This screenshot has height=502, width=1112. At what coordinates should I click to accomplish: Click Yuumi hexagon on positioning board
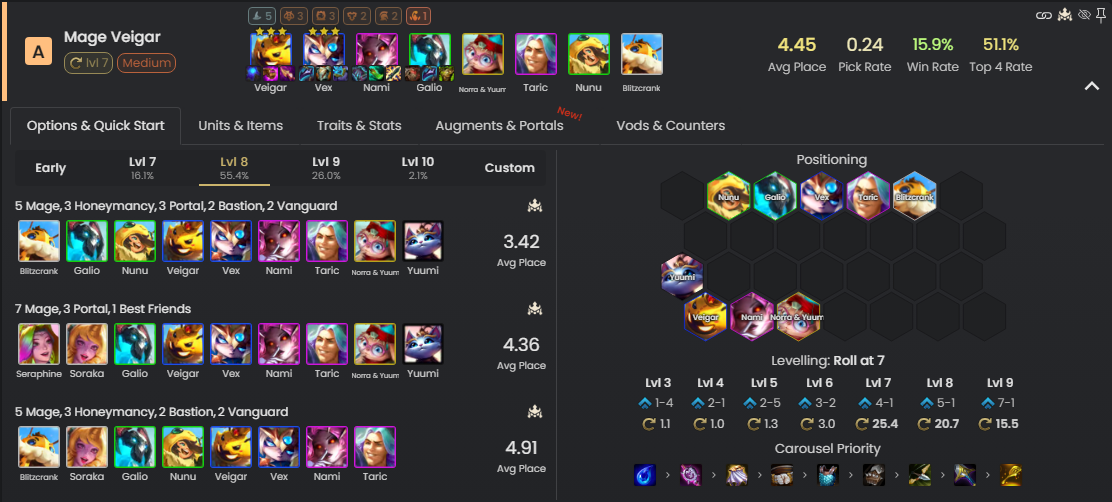point(682,276)
